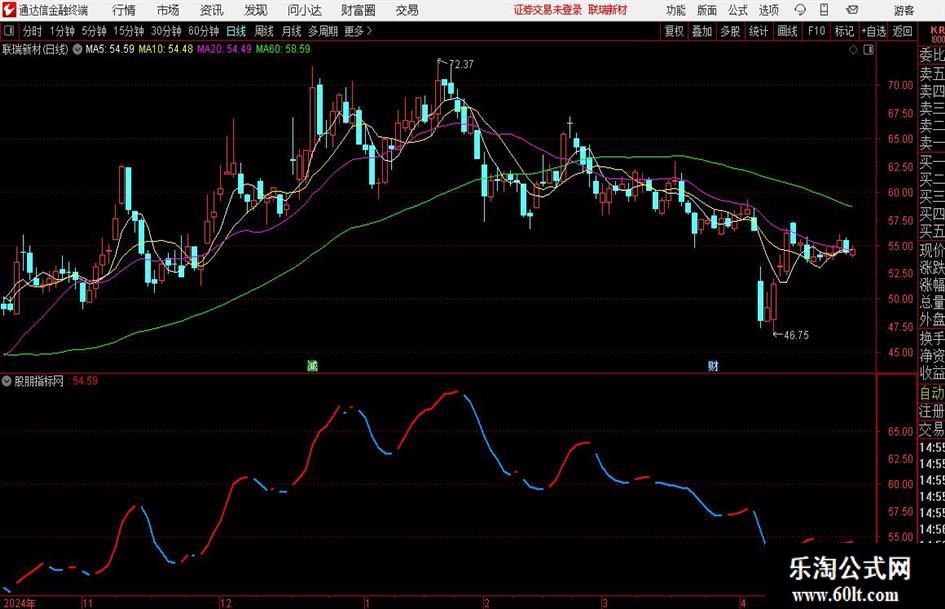
Task: Click the 46.75 low price annotation
Action: click(797, 335)
